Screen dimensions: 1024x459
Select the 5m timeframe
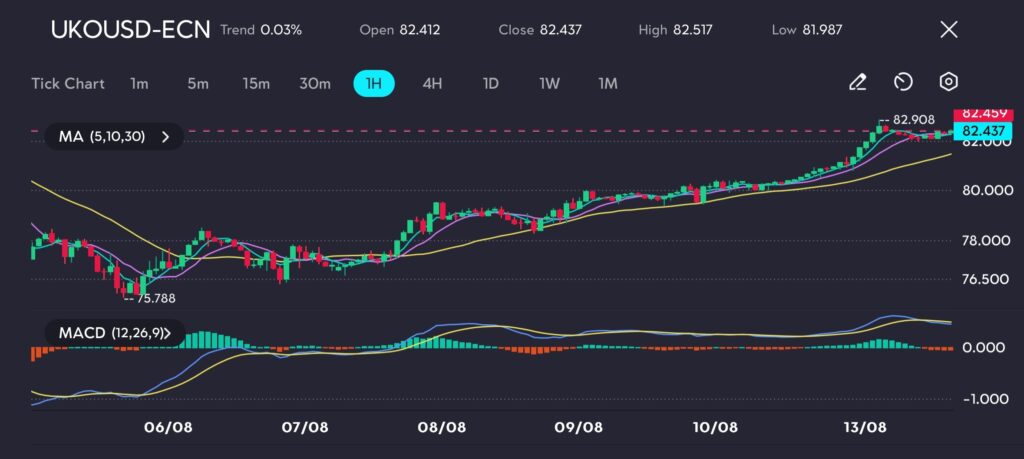pyautogui.click(x=197, y=84)
